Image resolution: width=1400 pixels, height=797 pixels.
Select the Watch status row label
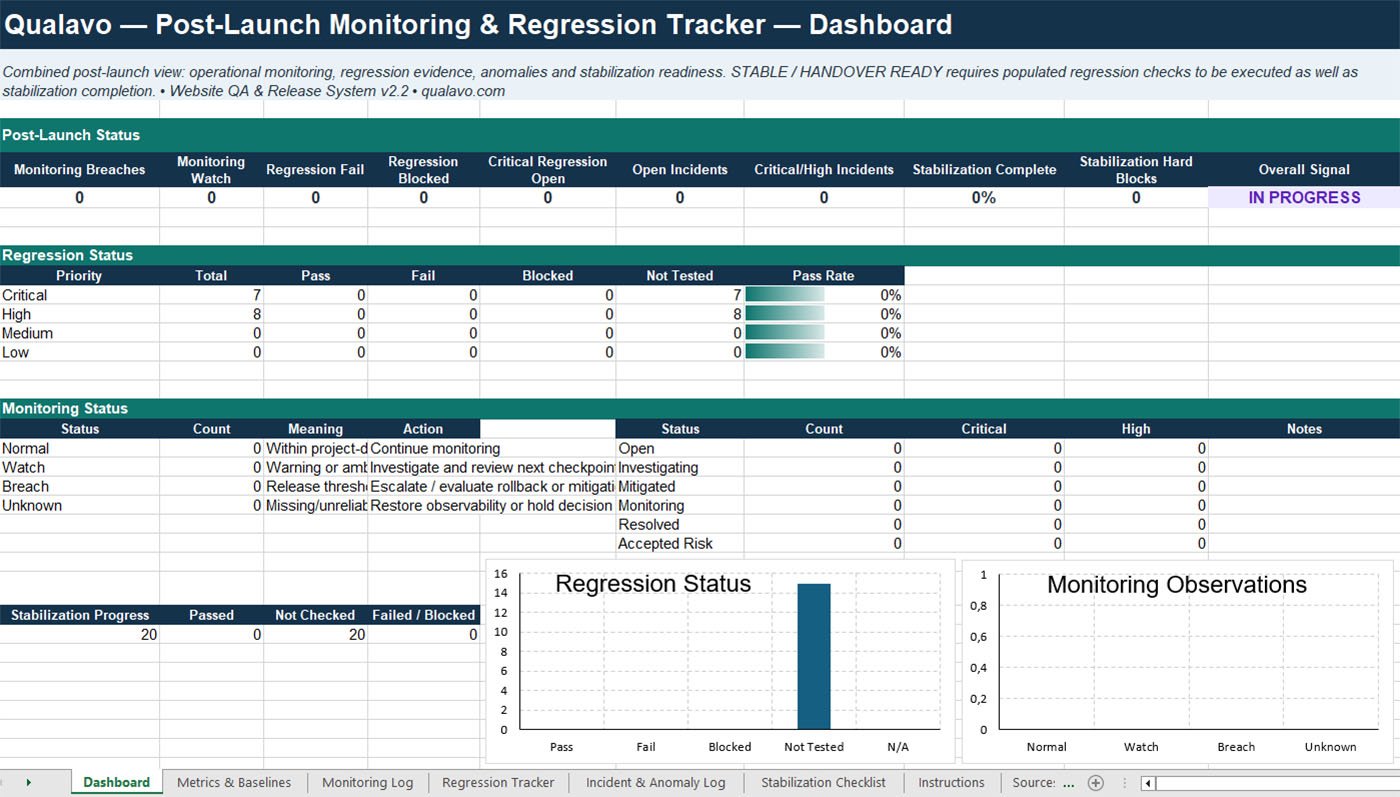pos(80,468)
